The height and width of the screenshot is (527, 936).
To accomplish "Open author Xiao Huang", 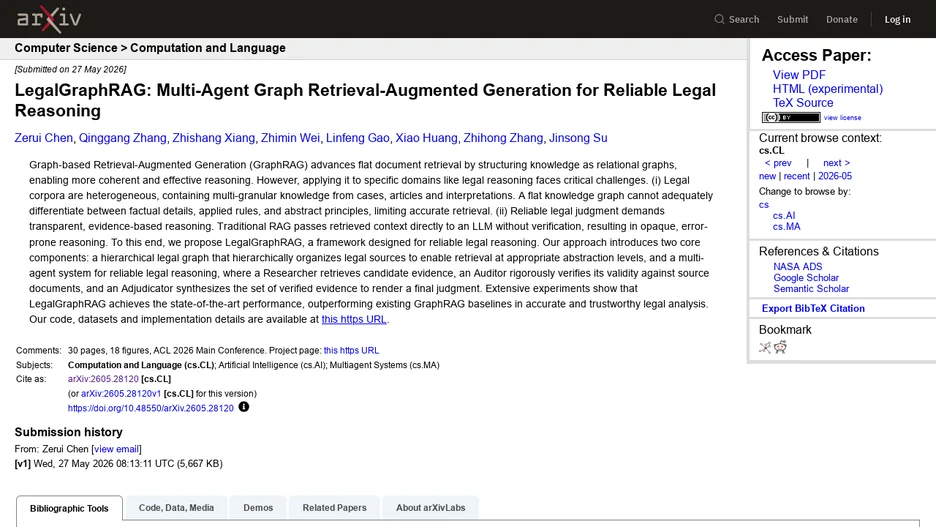I will pos(426,138).
